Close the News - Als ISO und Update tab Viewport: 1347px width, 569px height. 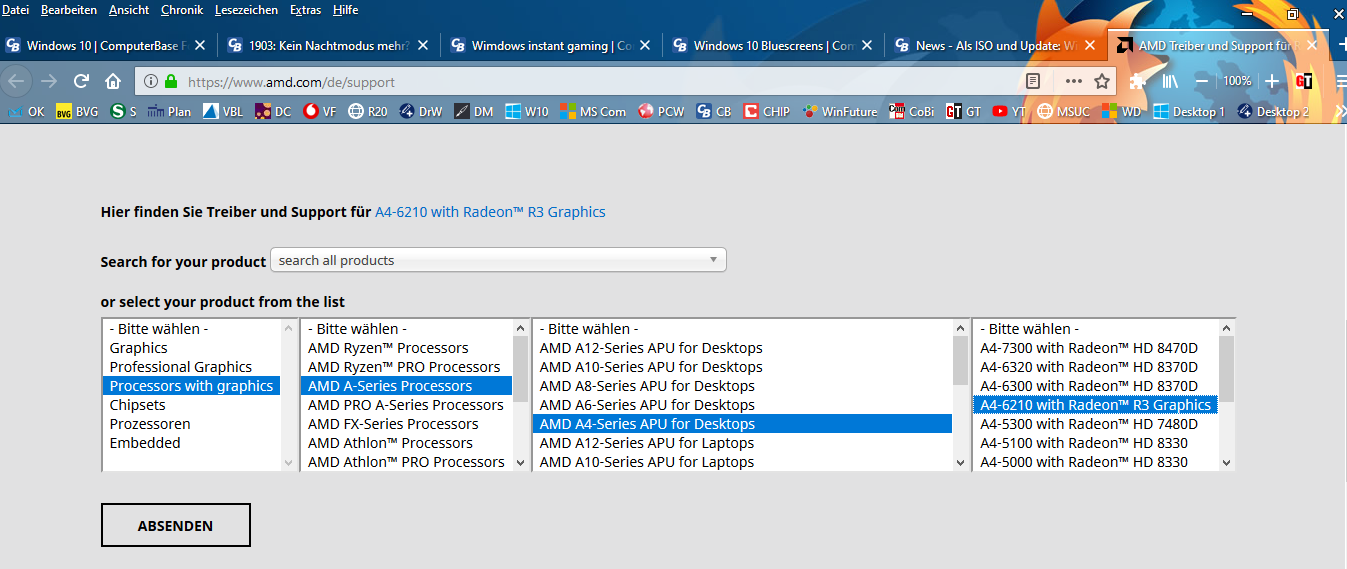pos(1088,45)
